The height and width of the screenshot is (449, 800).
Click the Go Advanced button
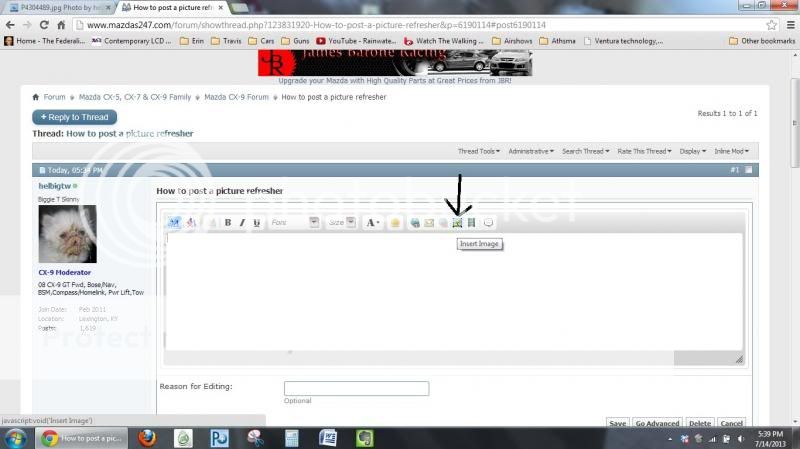[x=657, y=423]
